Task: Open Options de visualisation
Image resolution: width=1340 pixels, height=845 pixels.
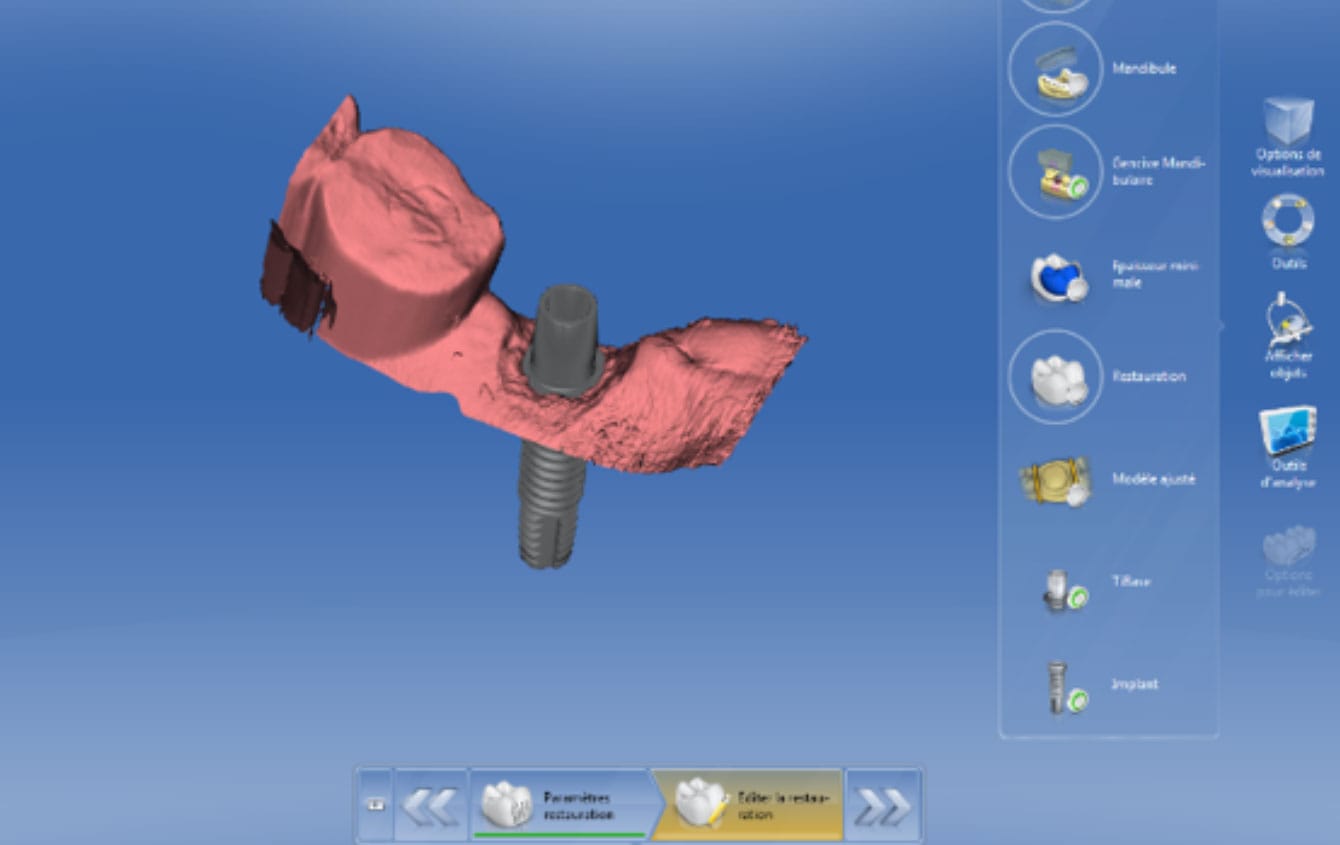Action: [x=1288, y=124]
